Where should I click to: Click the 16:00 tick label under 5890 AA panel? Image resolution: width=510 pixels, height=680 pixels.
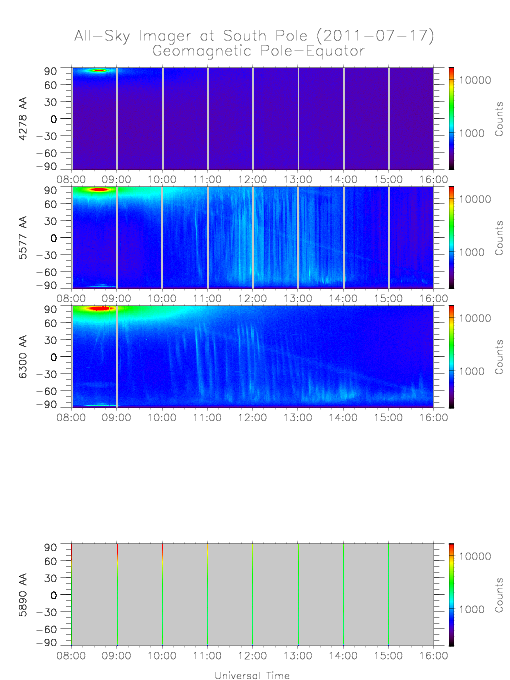point(434,655)
